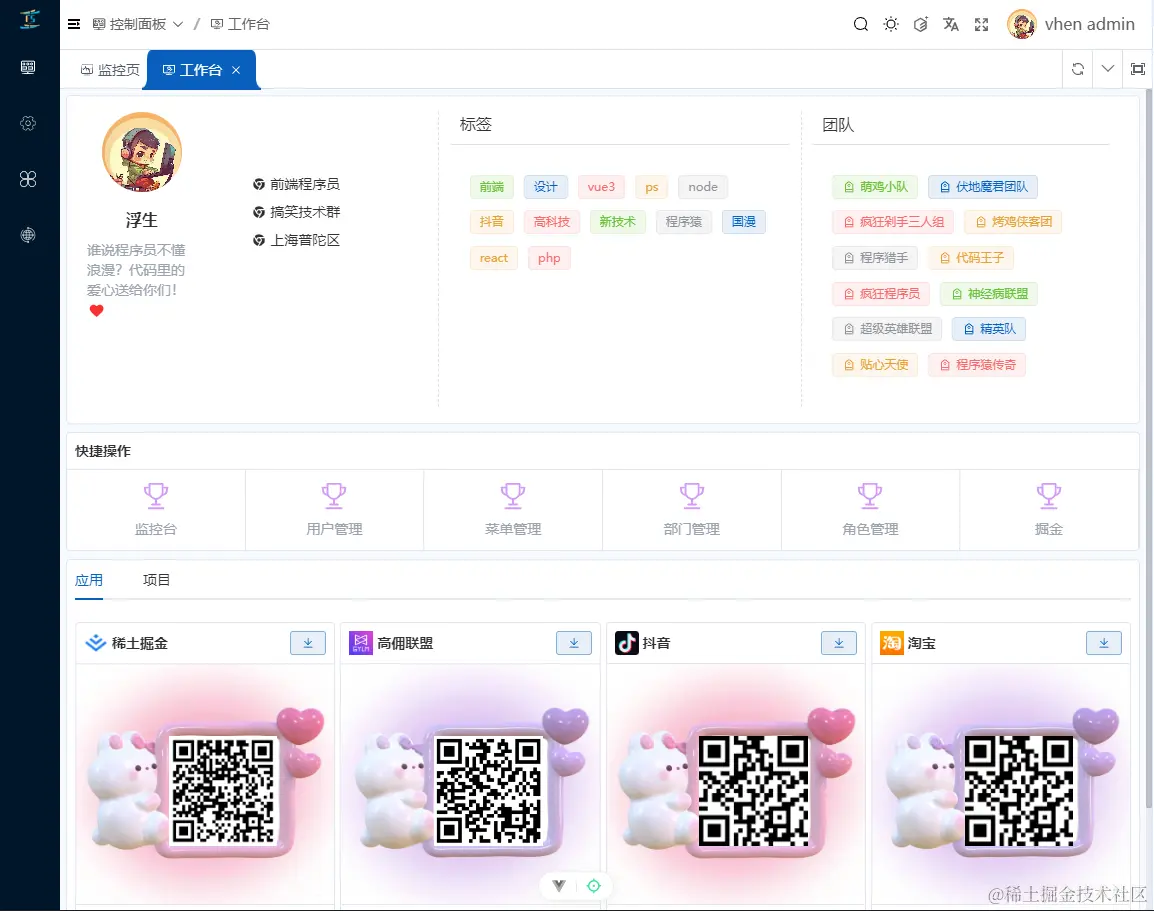The width and height of the screenshot is (1154, 911).
Task: Open vhen admin user menu
Action: pyautogui.click(x=1071, y=24)
